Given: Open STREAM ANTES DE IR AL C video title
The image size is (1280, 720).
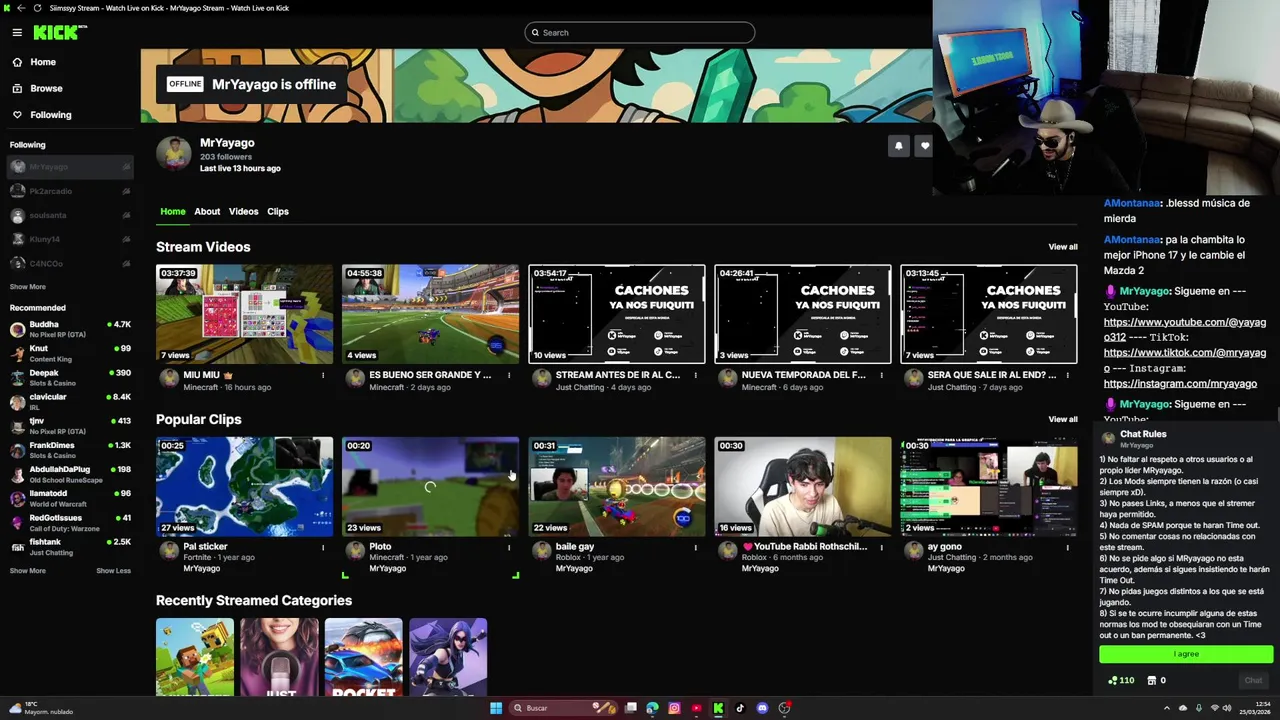Looking at the screenshot, I should click(617, 375).
